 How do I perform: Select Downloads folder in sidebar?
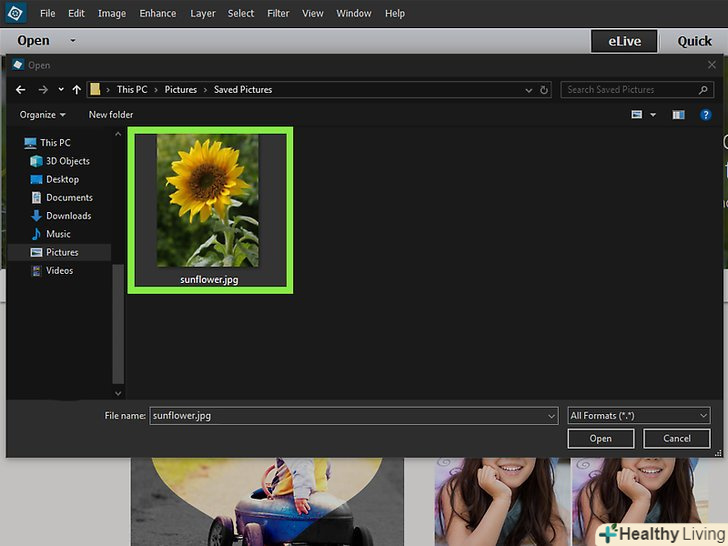pyautogui.click(x=68, y=216)
